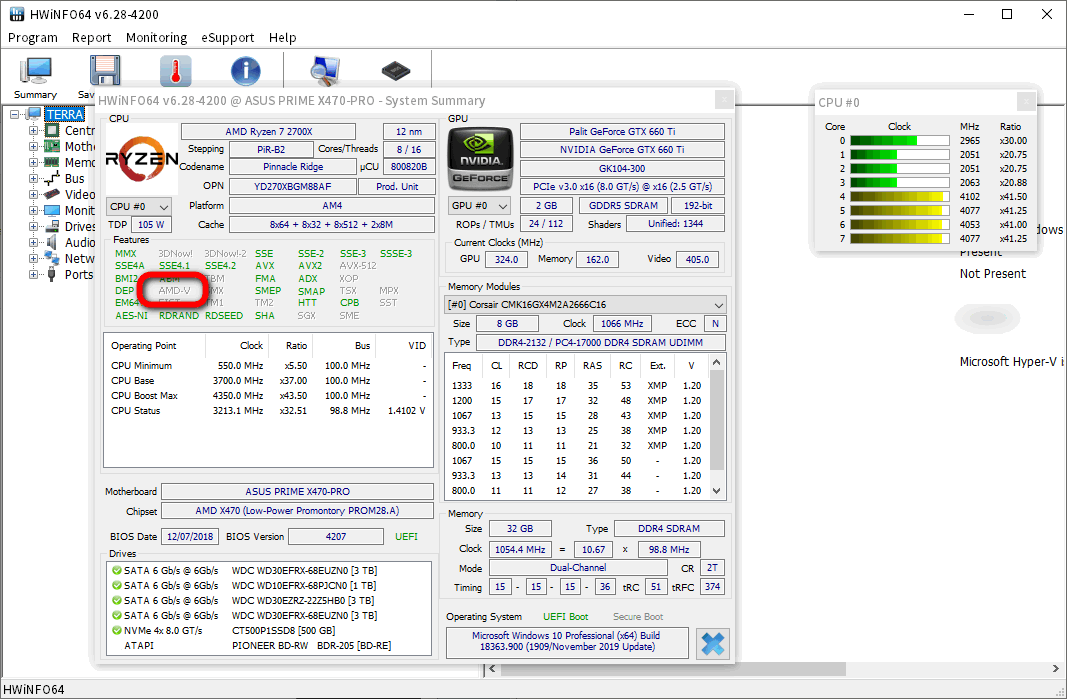This screenshot has height=699, width=1067.
Task: Click the main window horizontal scrollbar left arrow
Action: click(x=493, y=670)
